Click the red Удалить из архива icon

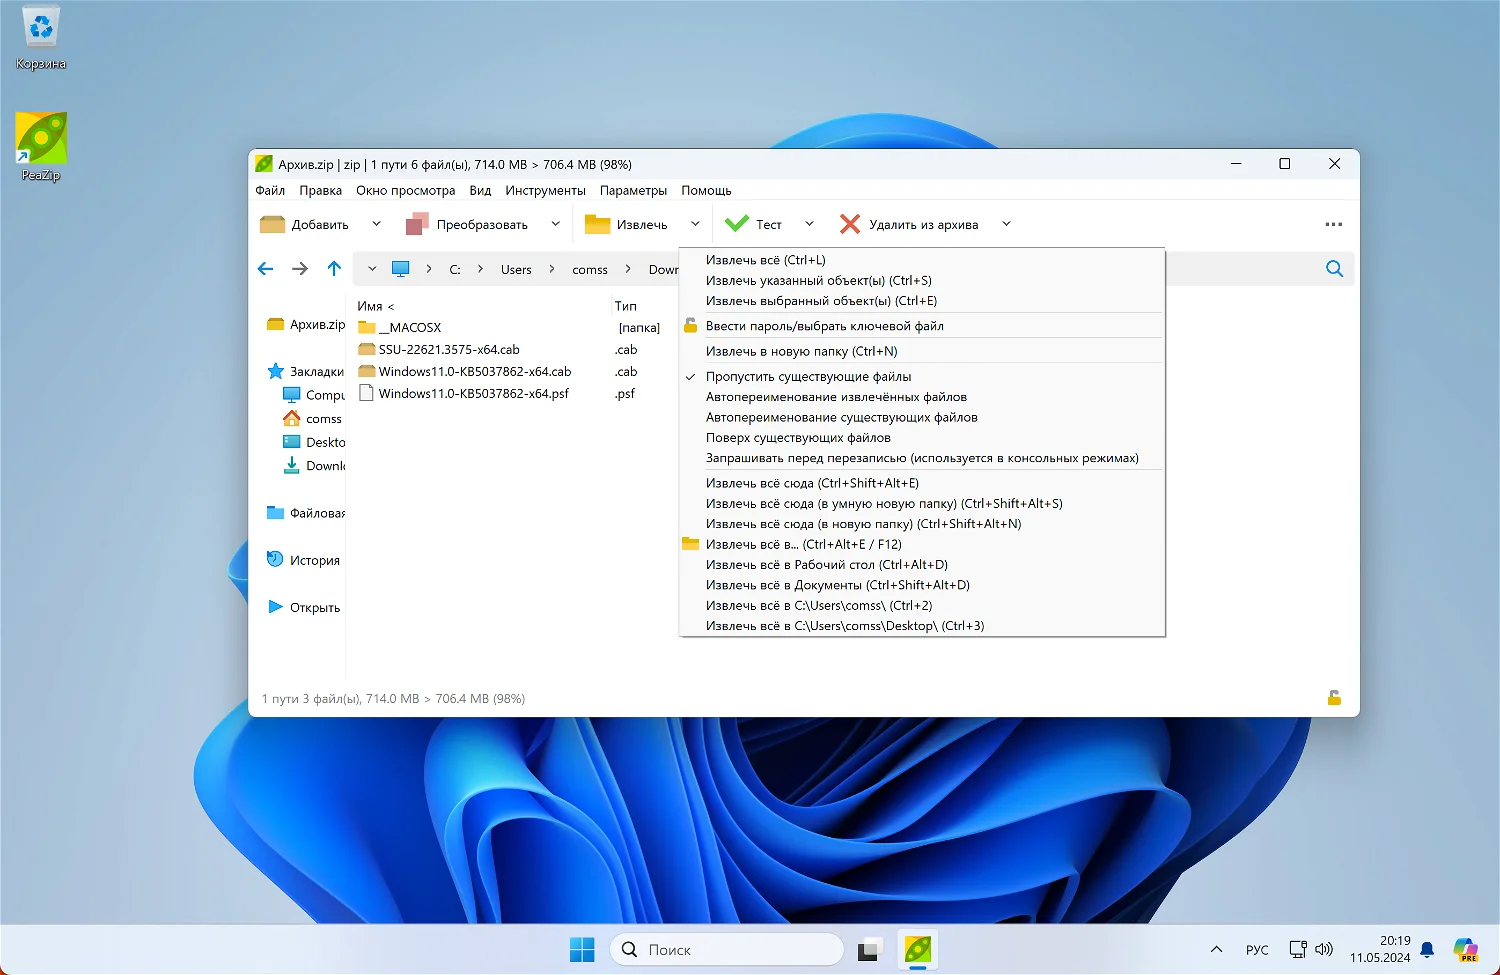coord(850,224)
